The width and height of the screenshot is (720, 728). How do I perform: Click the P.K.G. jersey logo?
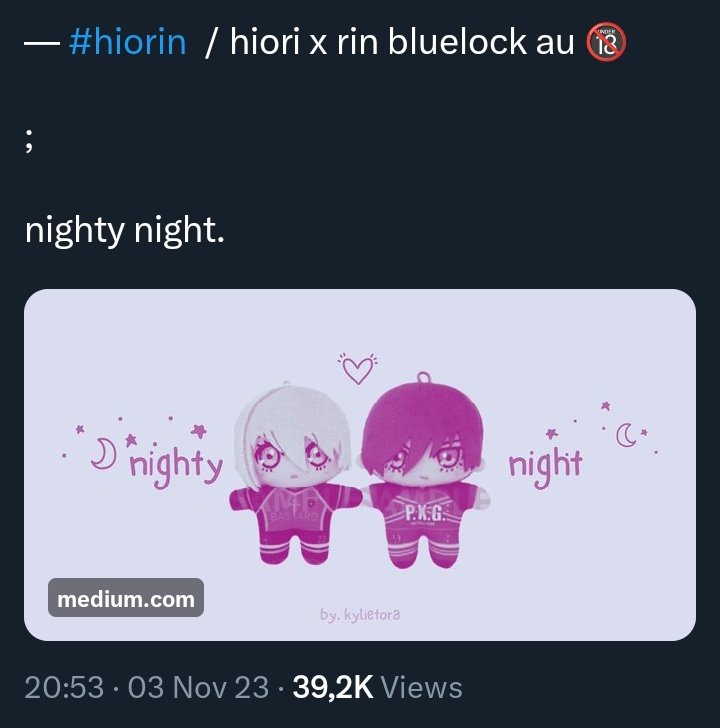point(425,514)
